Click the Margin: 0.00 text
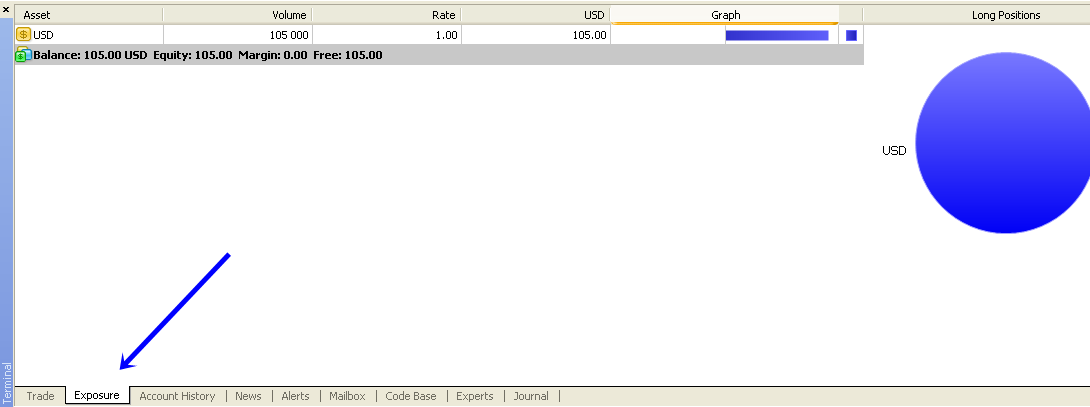This screenshot has width=1090, height=407. (272, 55)
